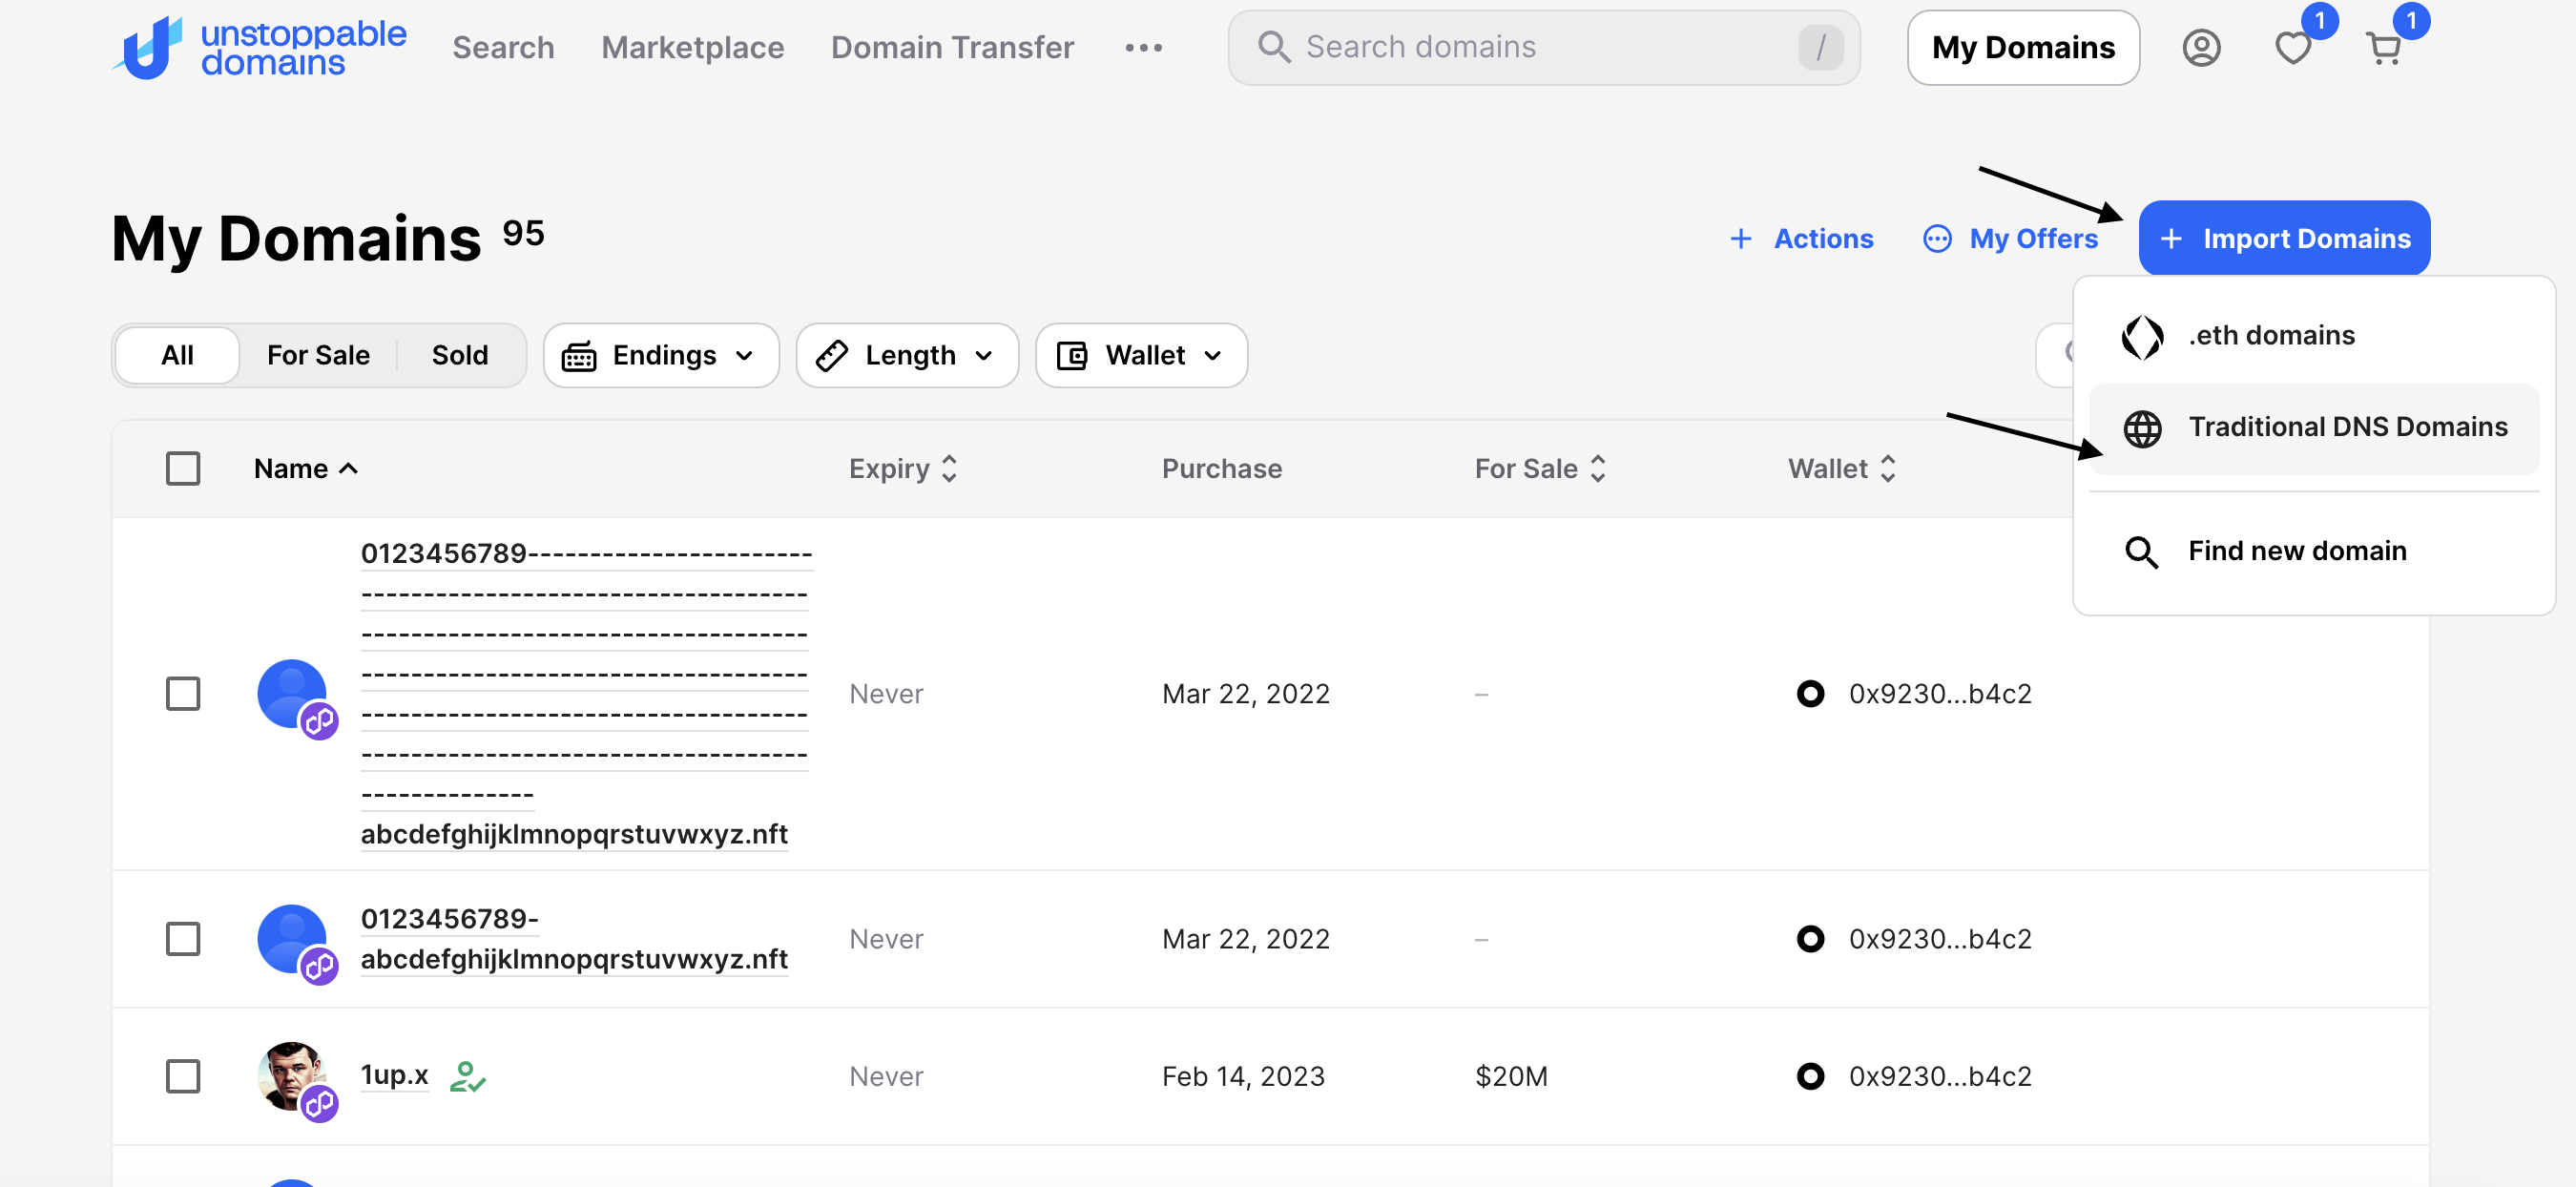Select the .eth domains ENS icon

[2143, 335]
